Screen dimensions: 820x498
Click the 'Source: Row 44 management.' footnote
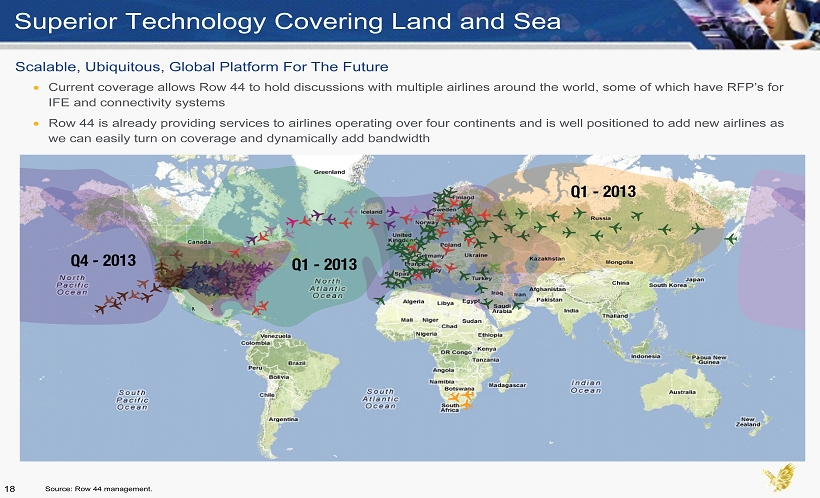coord(98,489)
